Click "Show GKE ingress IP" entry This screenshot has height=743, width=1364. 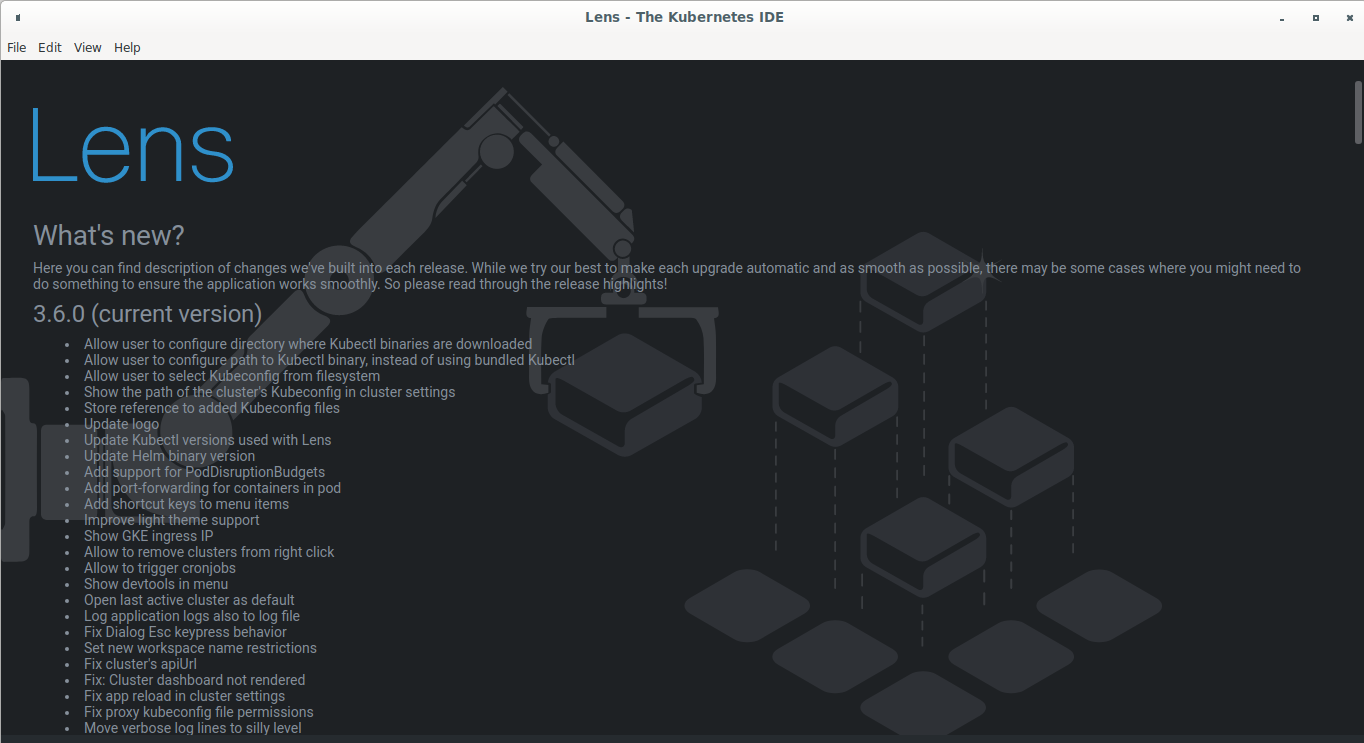(x=148, y=536)
